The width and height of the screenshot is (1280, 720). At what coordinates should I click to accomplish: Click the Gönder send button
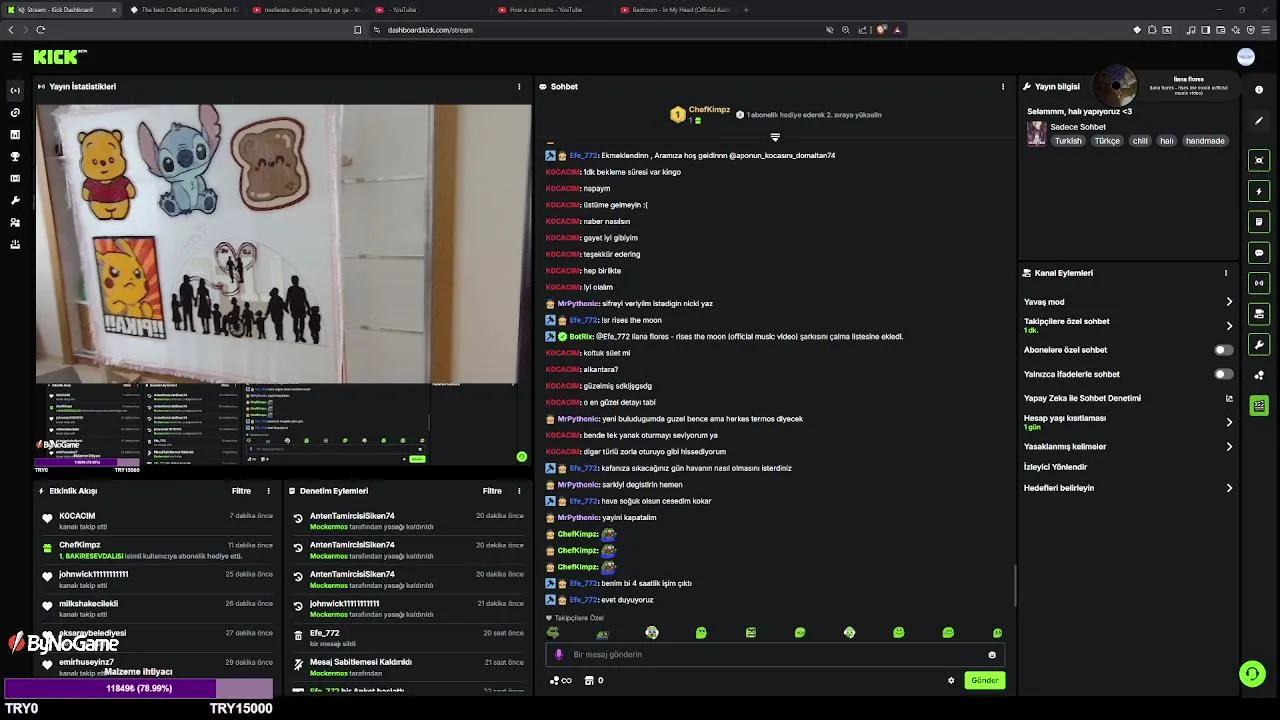pos(985,680)
